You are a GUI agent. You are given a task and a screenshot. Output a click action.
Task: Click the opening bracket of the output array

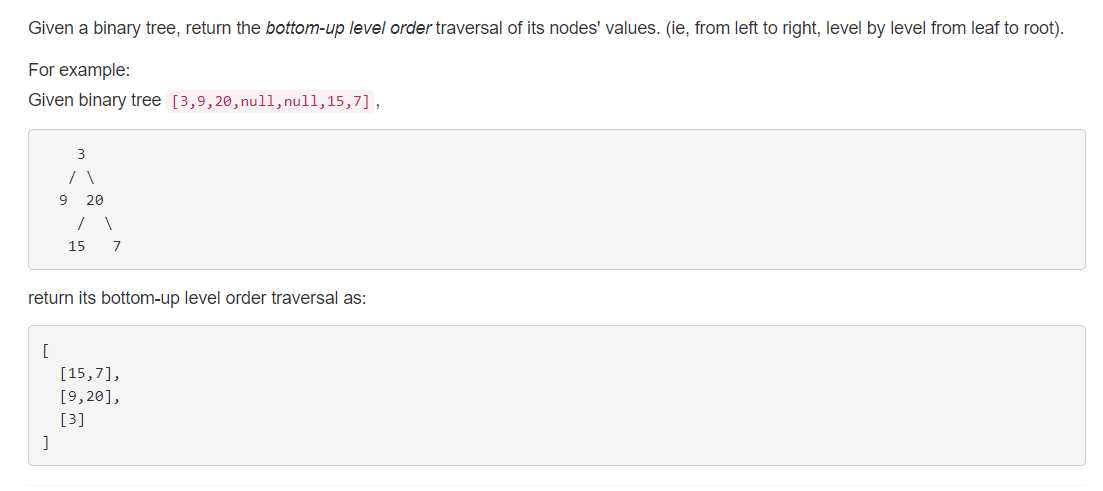point(46,351)
